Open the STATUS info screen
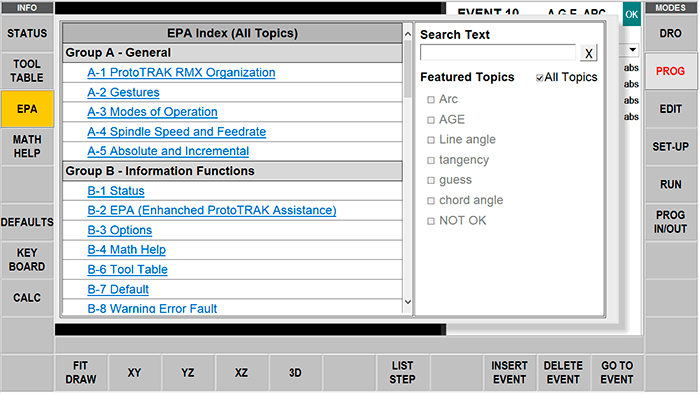 (x=27, y=33)
